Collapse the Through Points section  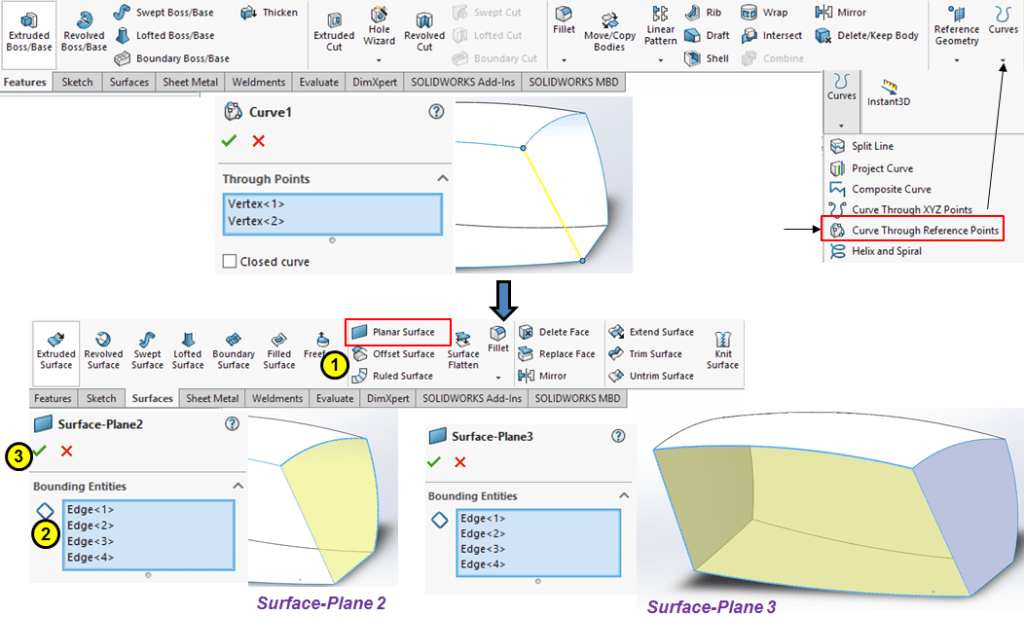443,179
